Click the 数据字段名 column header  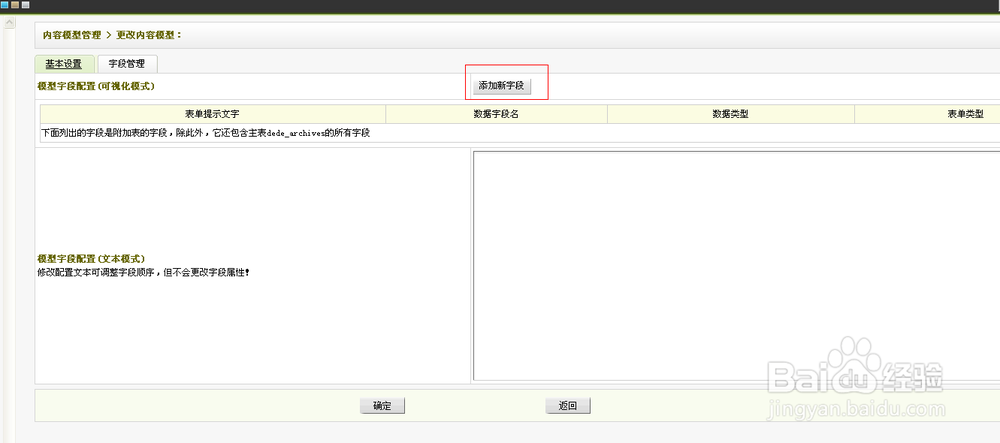[496, 114]
